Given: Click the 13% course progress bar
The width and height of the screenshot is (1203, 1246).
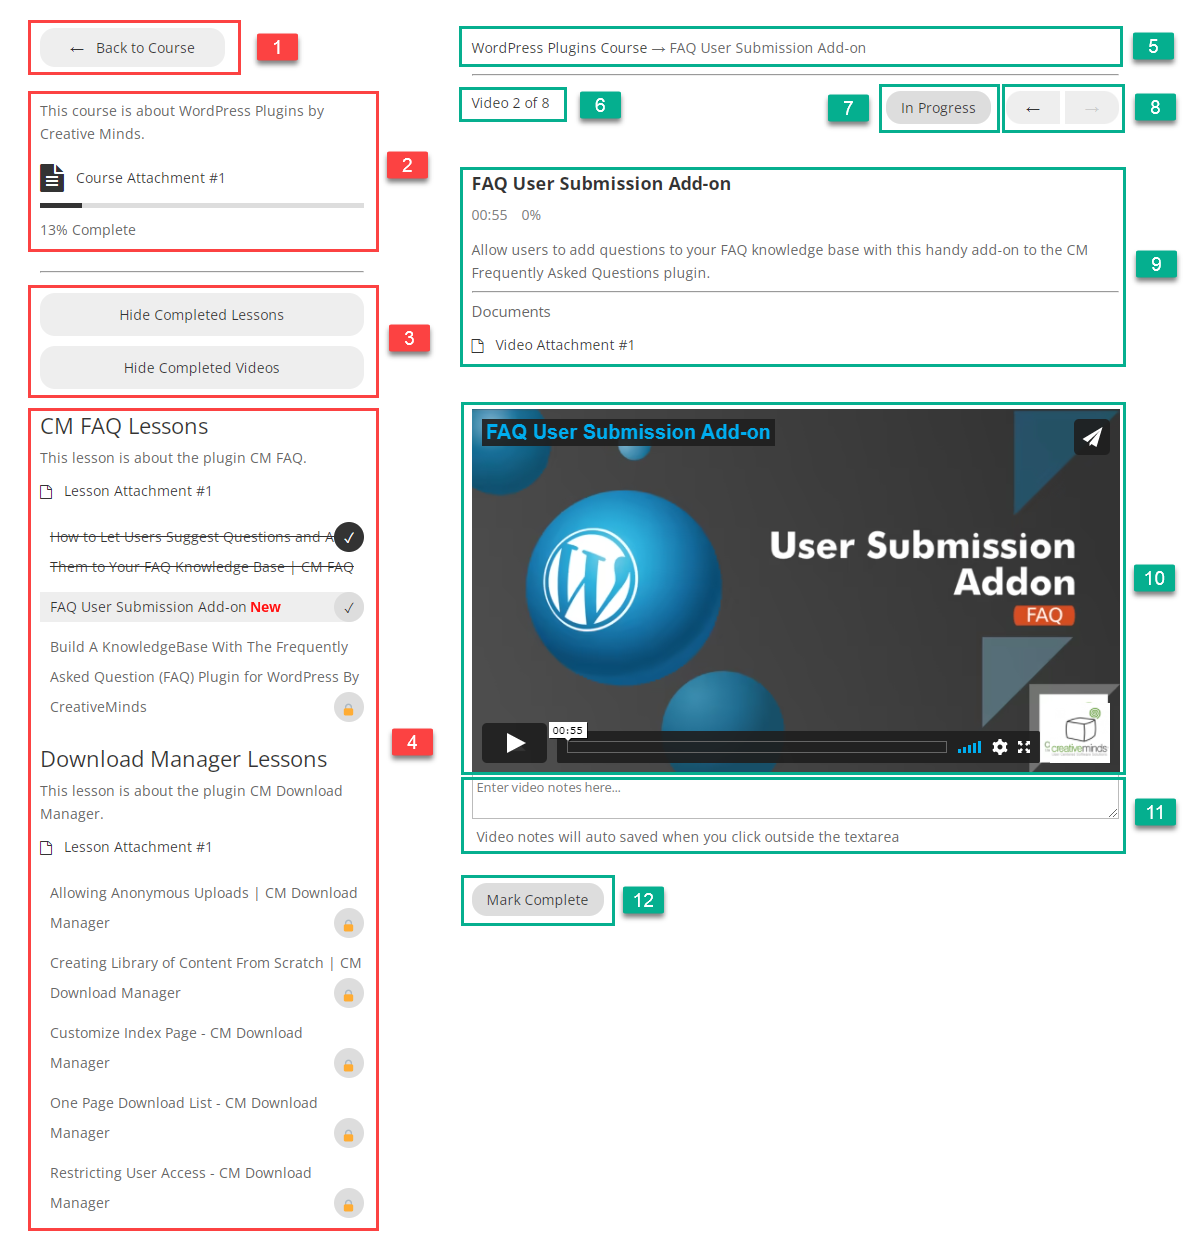Looking at the screenshot, I should (202, 205).
